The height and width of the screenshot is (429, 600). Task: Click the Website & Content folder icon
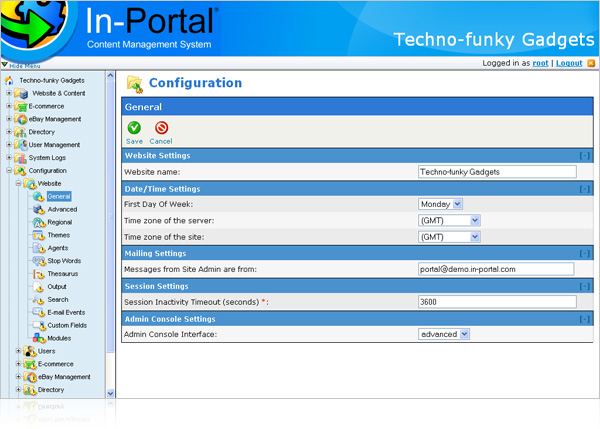[x=21, y=93]
